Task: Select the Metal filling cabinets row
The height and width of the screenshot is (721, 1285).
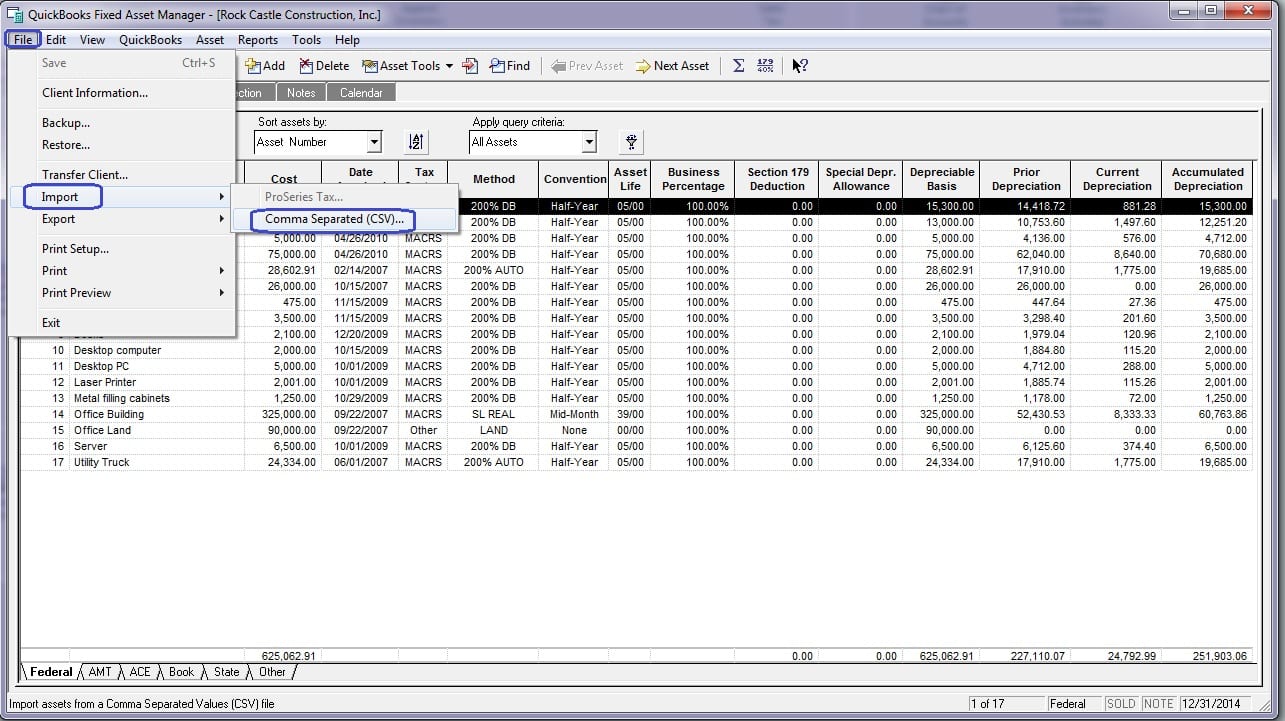Action: (637, 398)
